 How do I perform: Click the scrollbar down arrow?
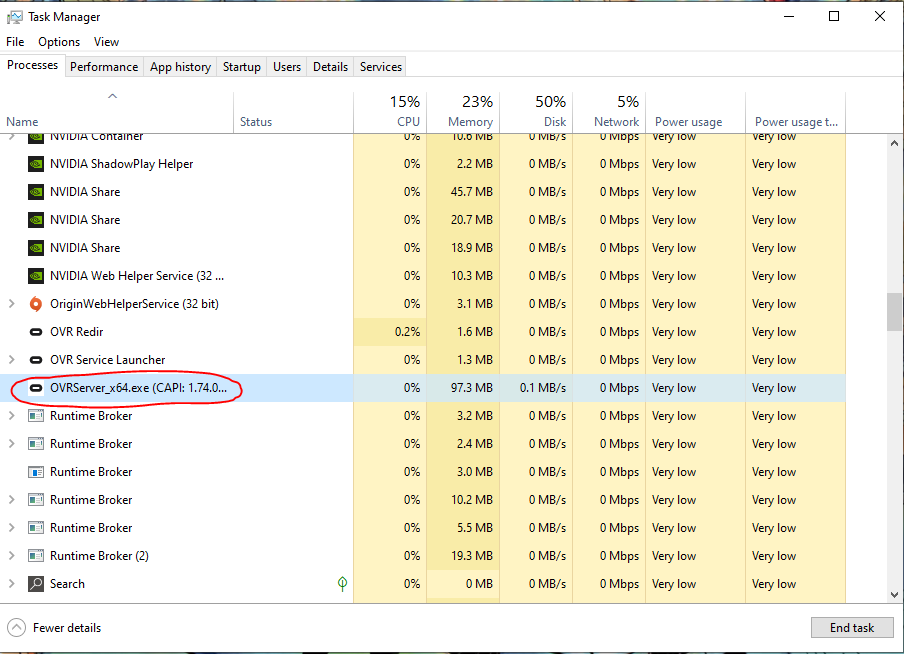(894, 595)
